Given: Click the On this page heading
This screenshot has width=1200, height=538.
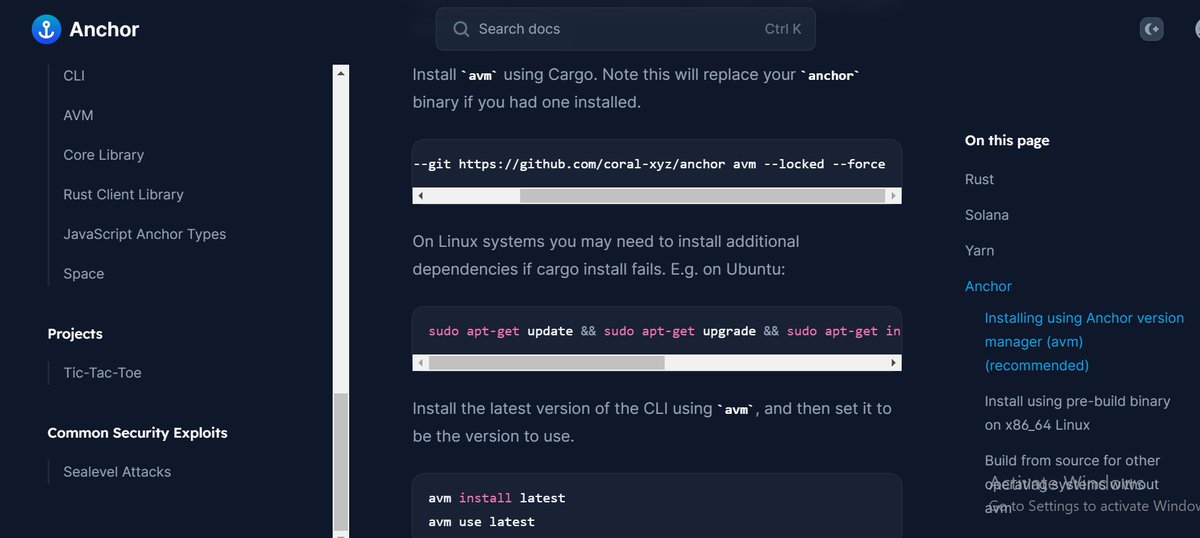Looking at the screenshot, I should coord(1007,141).
